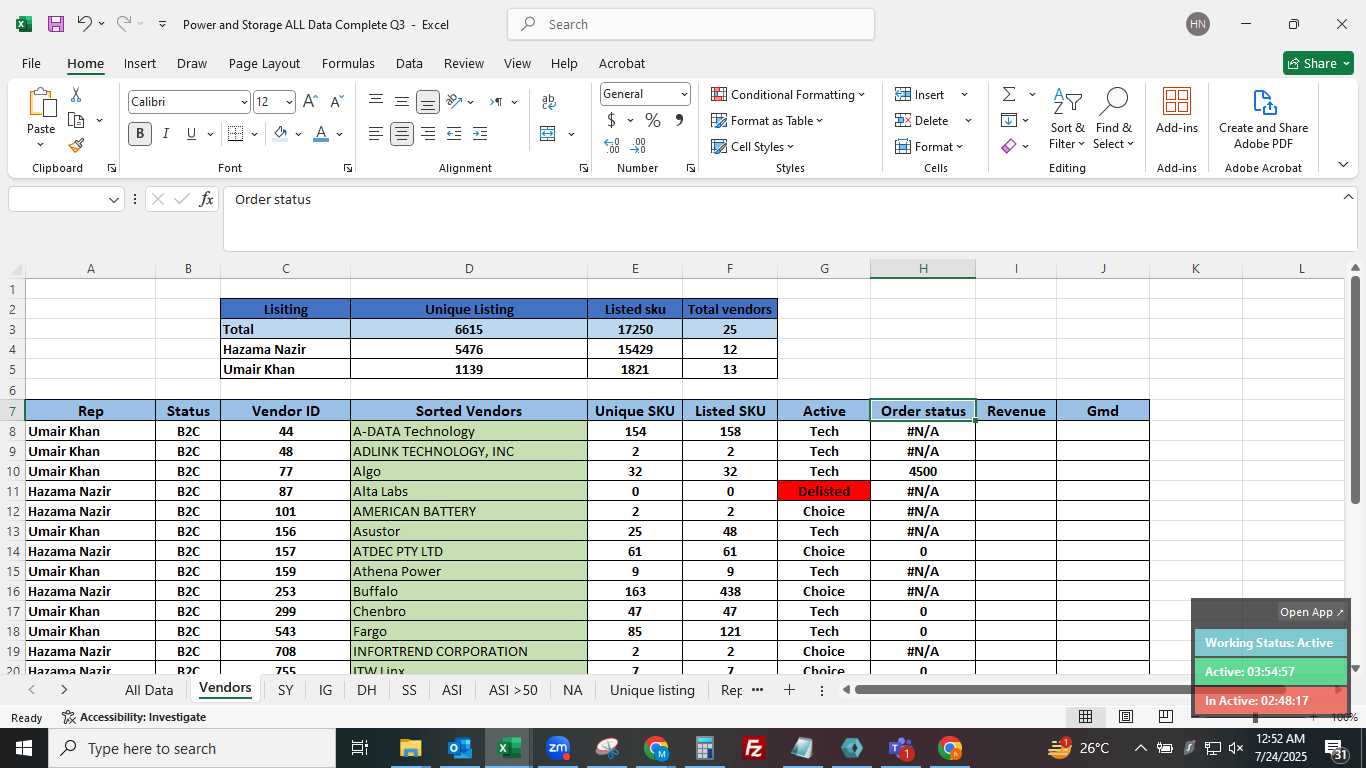Image resolution: width=1366 pixels, height=768 pixels.
Task: Toggle Underline formatting
Action: coord(191,133)
